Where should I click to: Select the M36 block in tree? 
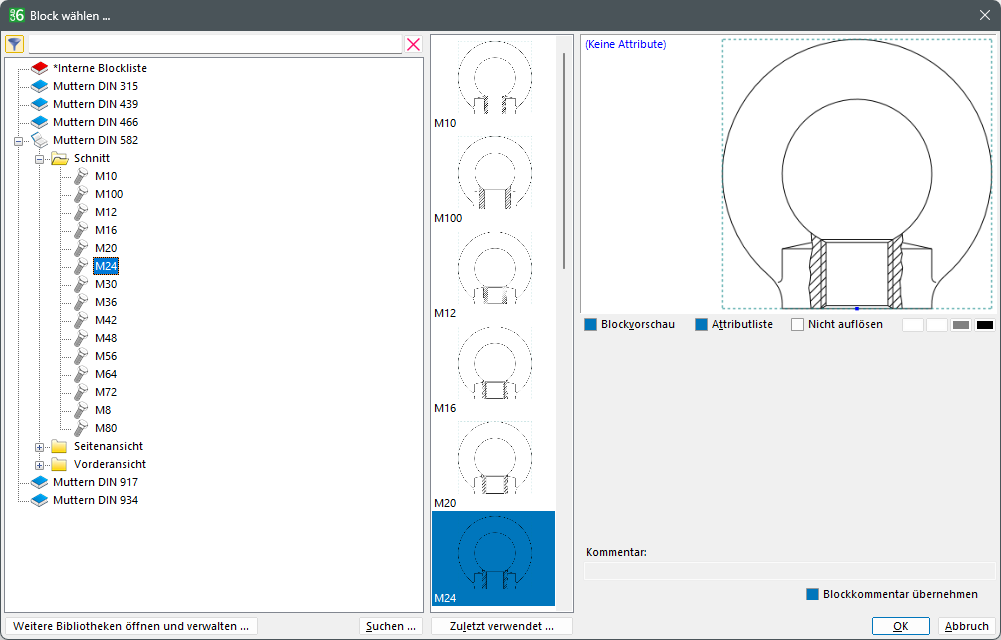[x=106, y=302]
